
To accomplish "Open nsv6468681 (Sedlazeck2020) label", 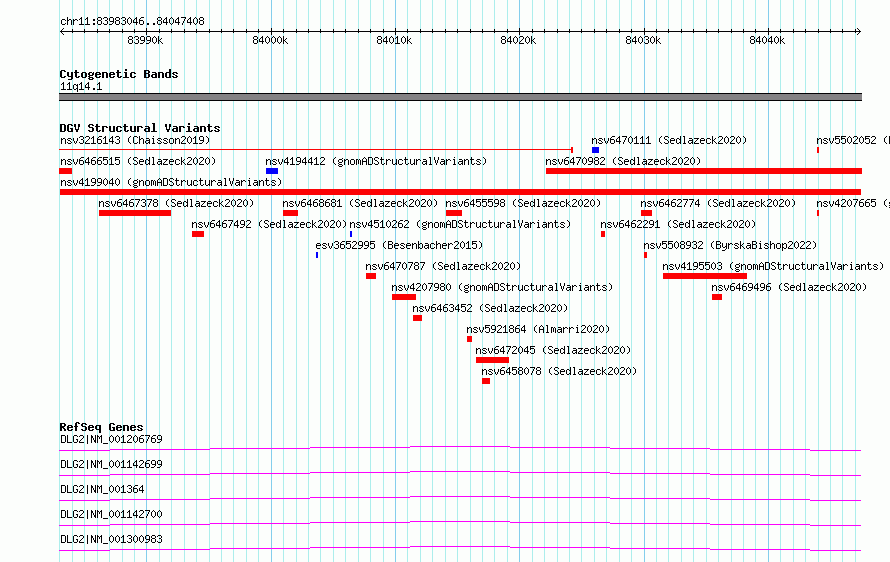I will point(360,203).
